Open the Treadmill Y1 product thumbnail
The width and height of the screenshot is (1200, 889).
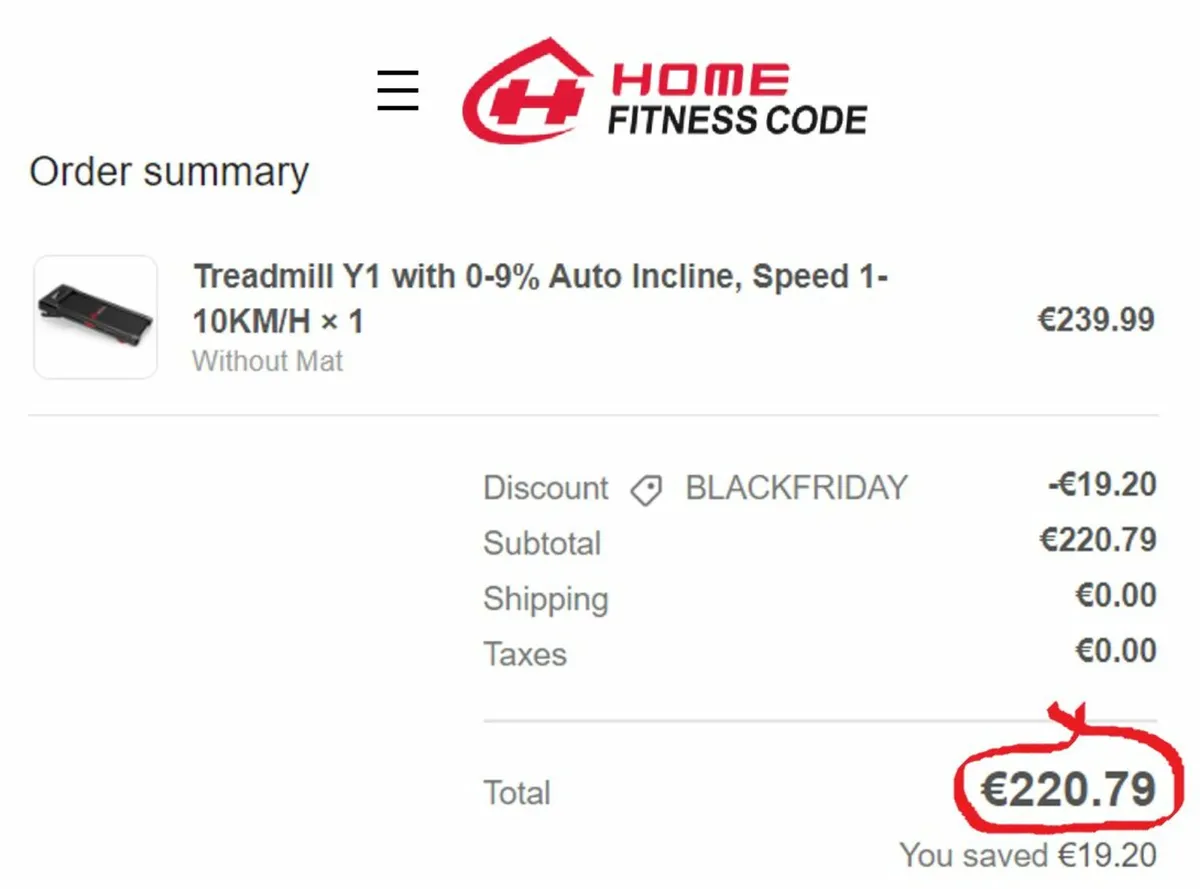(96, 317)
